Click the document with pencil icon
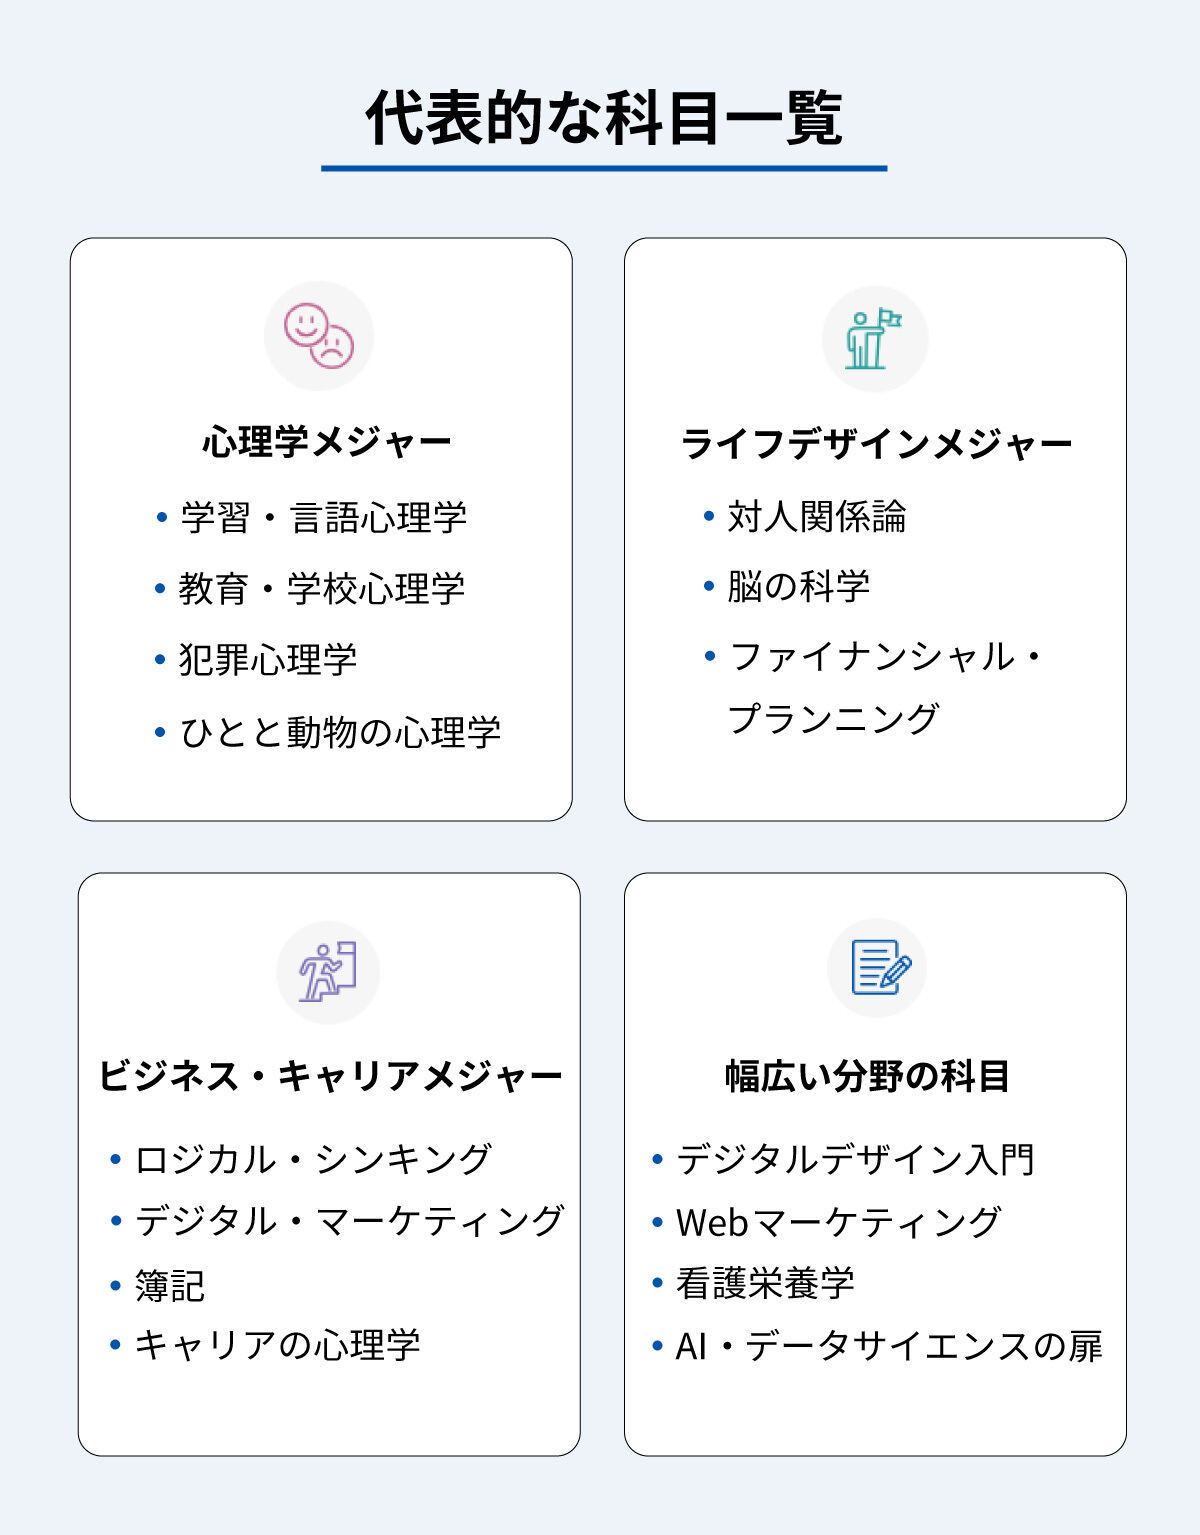The width and height of the screenshot is (1200, 1535). click(877, 968)
